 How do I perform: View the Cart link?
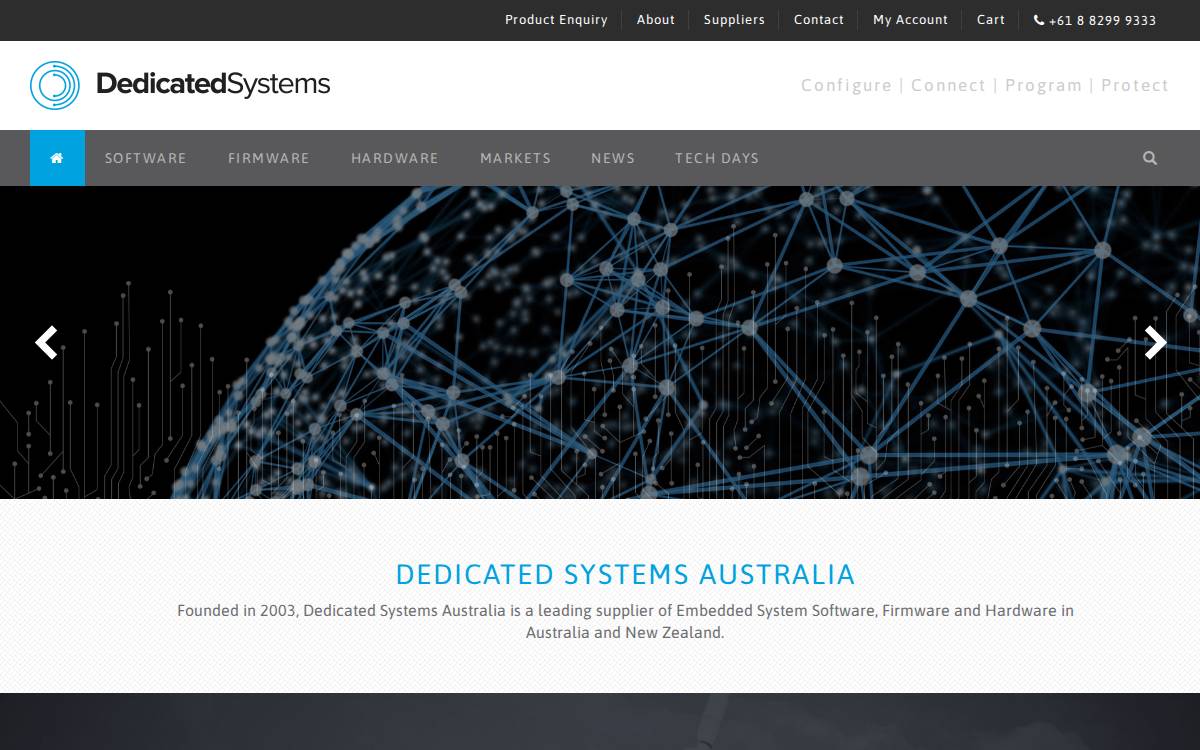coord(991,20)
